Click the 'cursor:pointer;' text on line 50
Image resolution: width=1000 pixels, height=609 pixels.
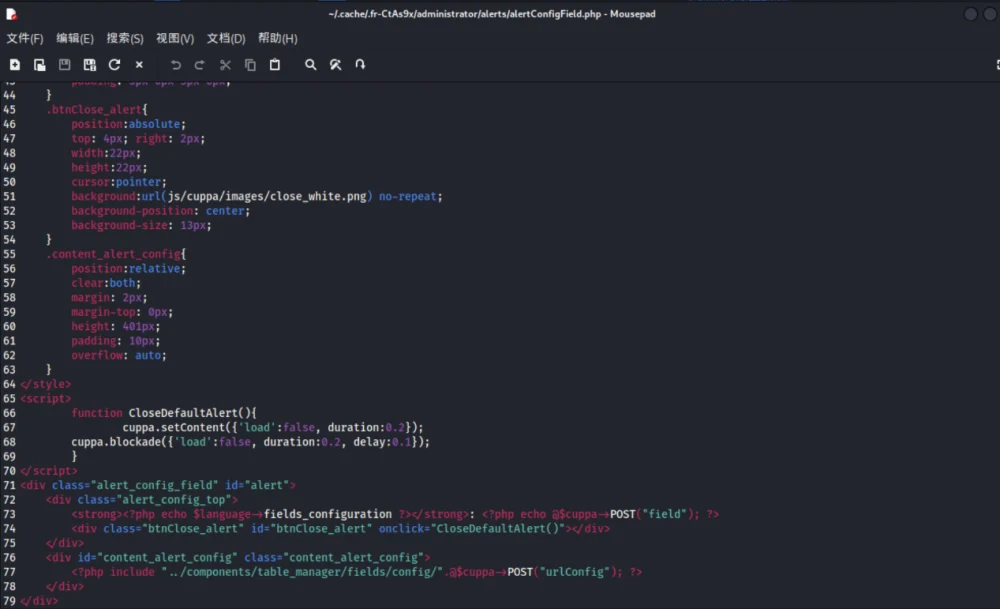(119, 182)
